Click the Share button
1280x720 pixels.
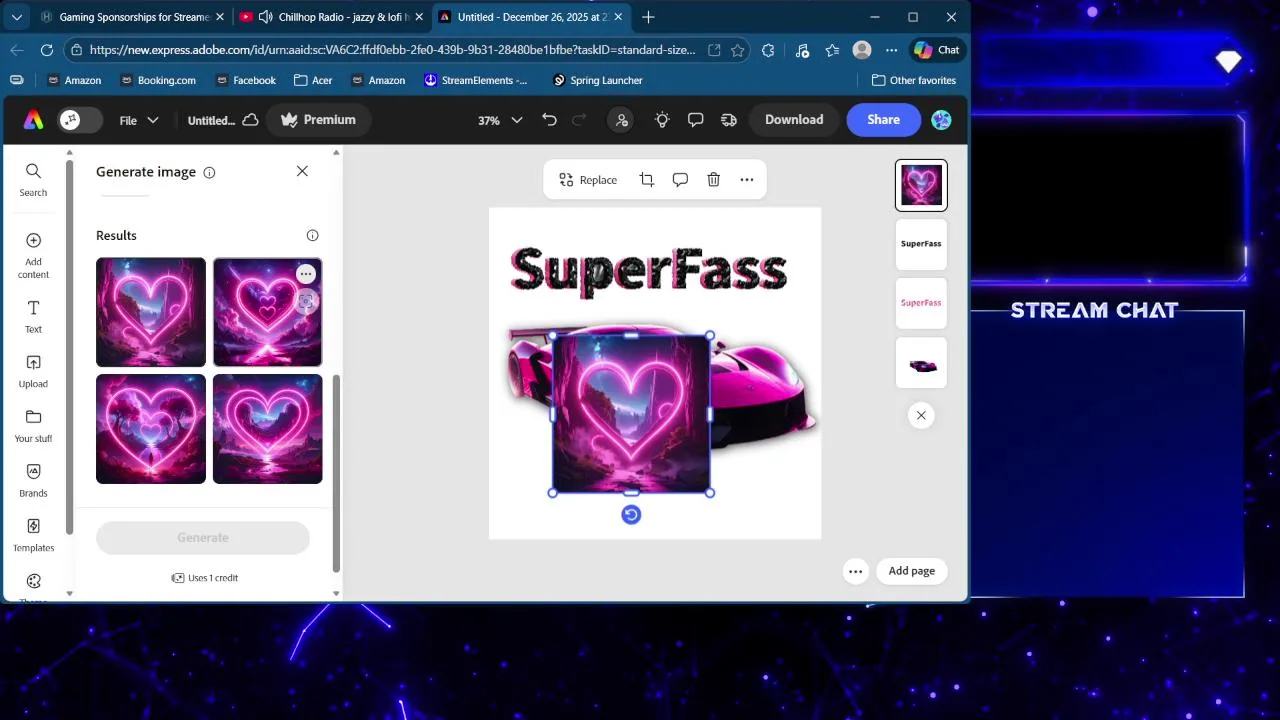pos(883,120)
